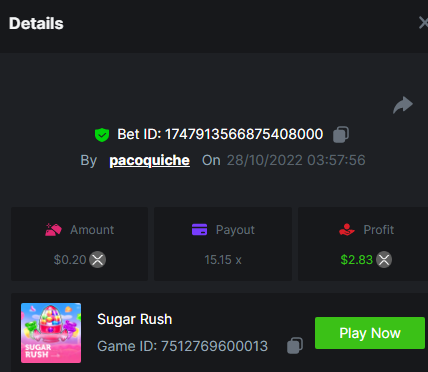The width and height of the screenshot is (428, 372).
Task: Select the Bet ID number text
Action: coord(244,134)
